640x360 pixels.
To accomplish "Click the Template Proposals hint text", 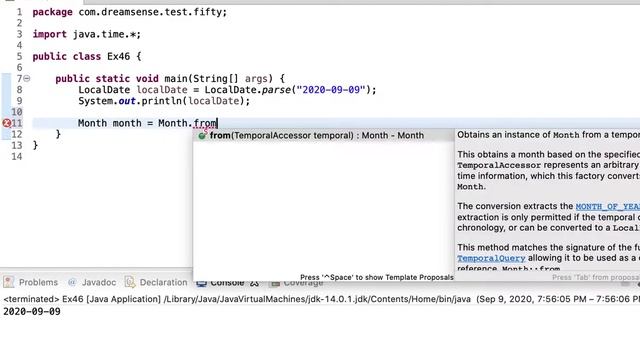I will point(377,277).
